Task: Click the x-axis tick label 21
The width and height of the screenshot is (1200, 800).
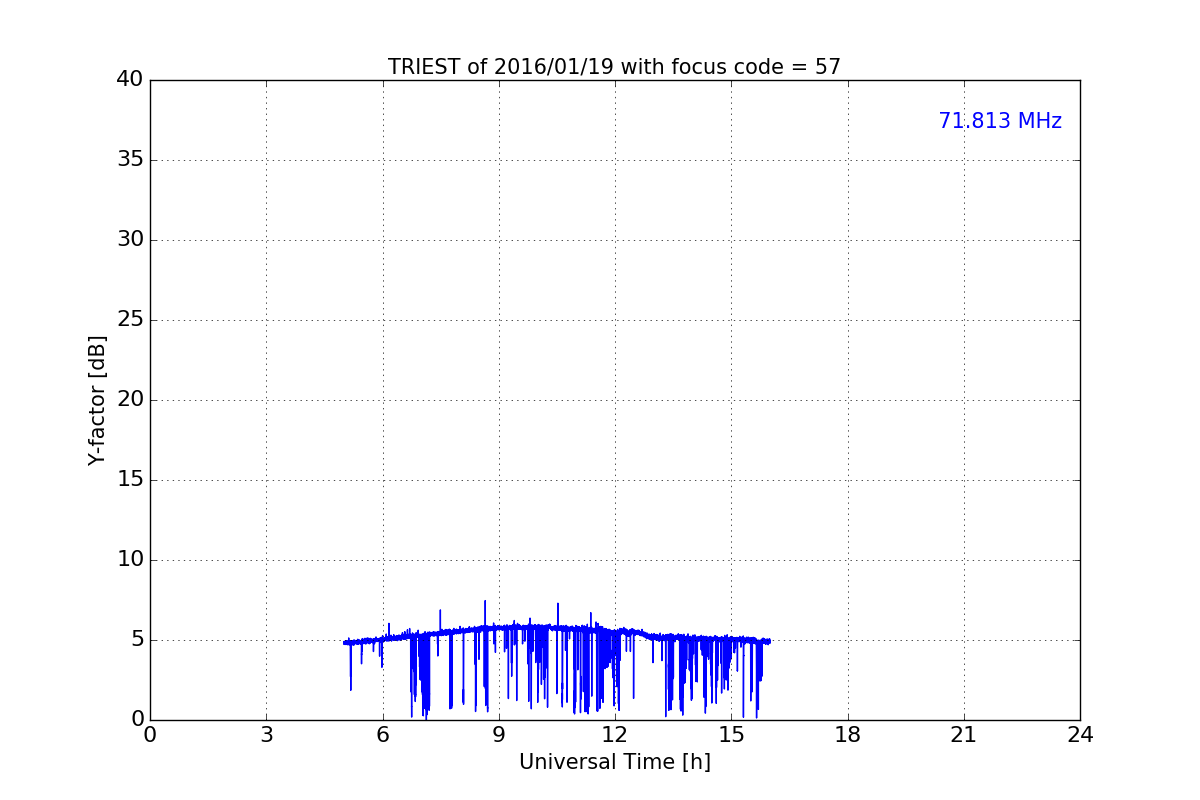Action: tap(964, 735)
